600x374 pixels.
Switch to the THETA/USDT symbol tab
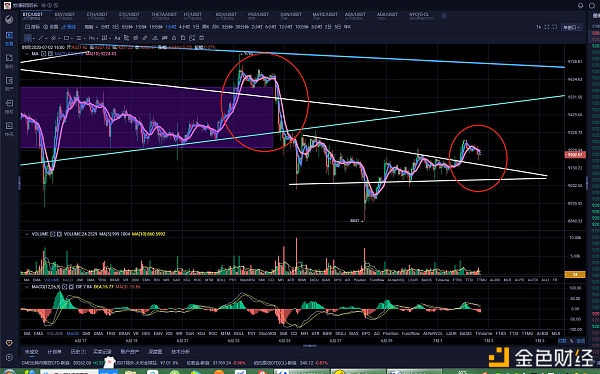coord(164,16)
